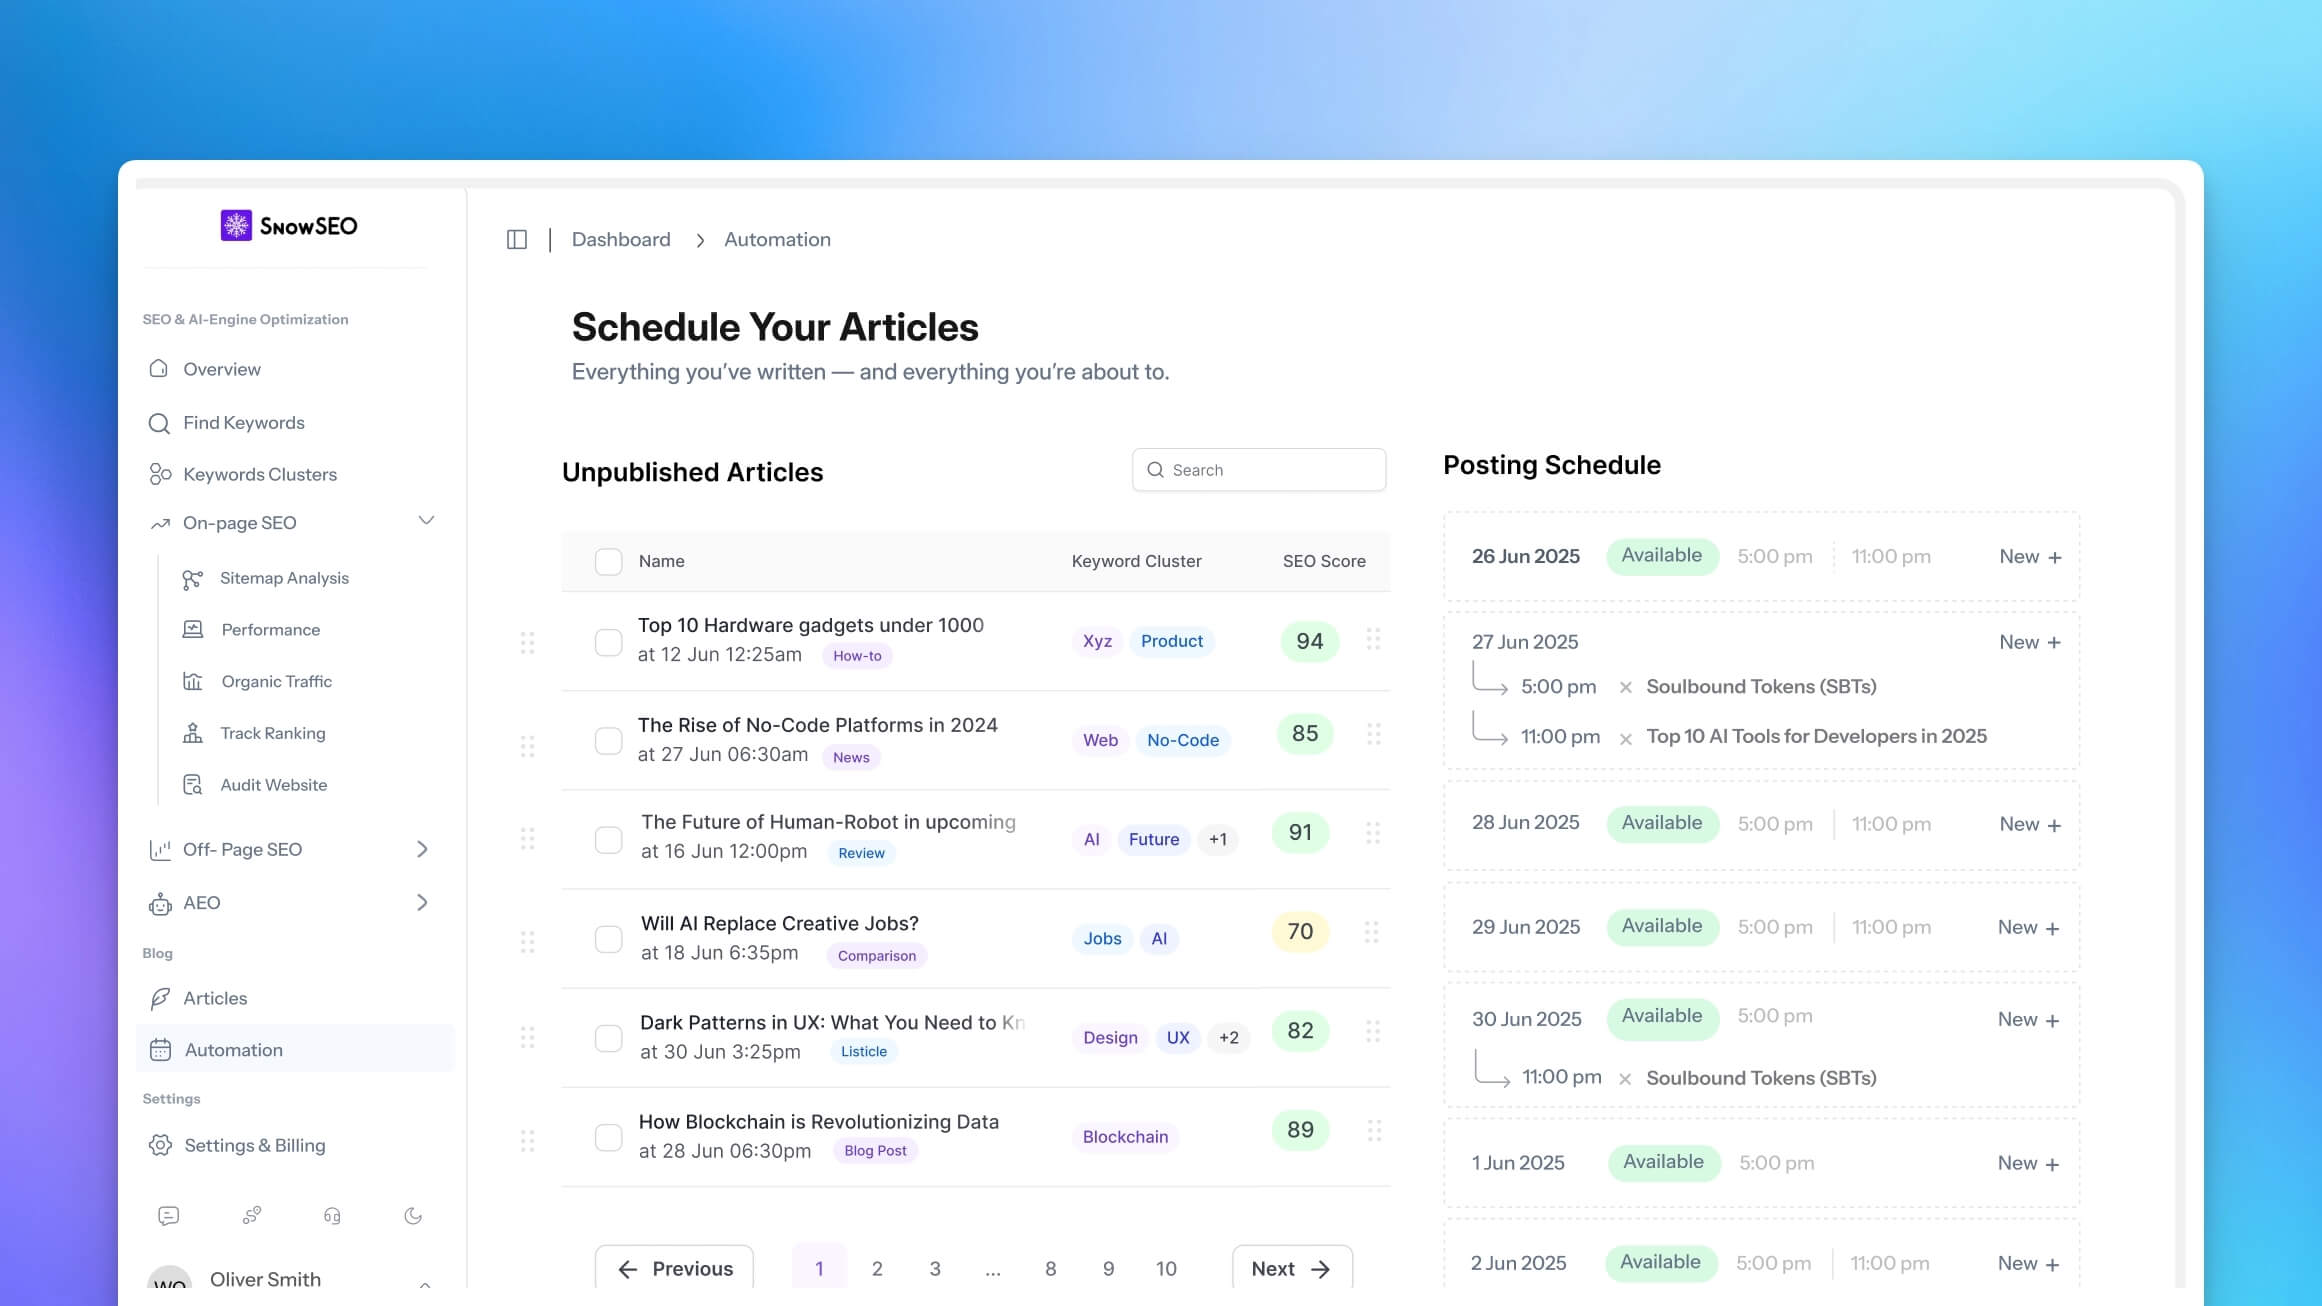
Task: Click inside the Search articles field
Action: (x=1259, y=469)
